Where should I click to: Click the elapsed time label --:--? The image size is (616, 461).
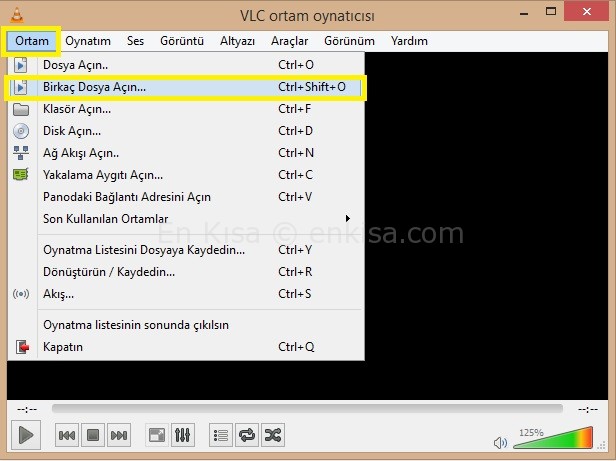(27, 410)
